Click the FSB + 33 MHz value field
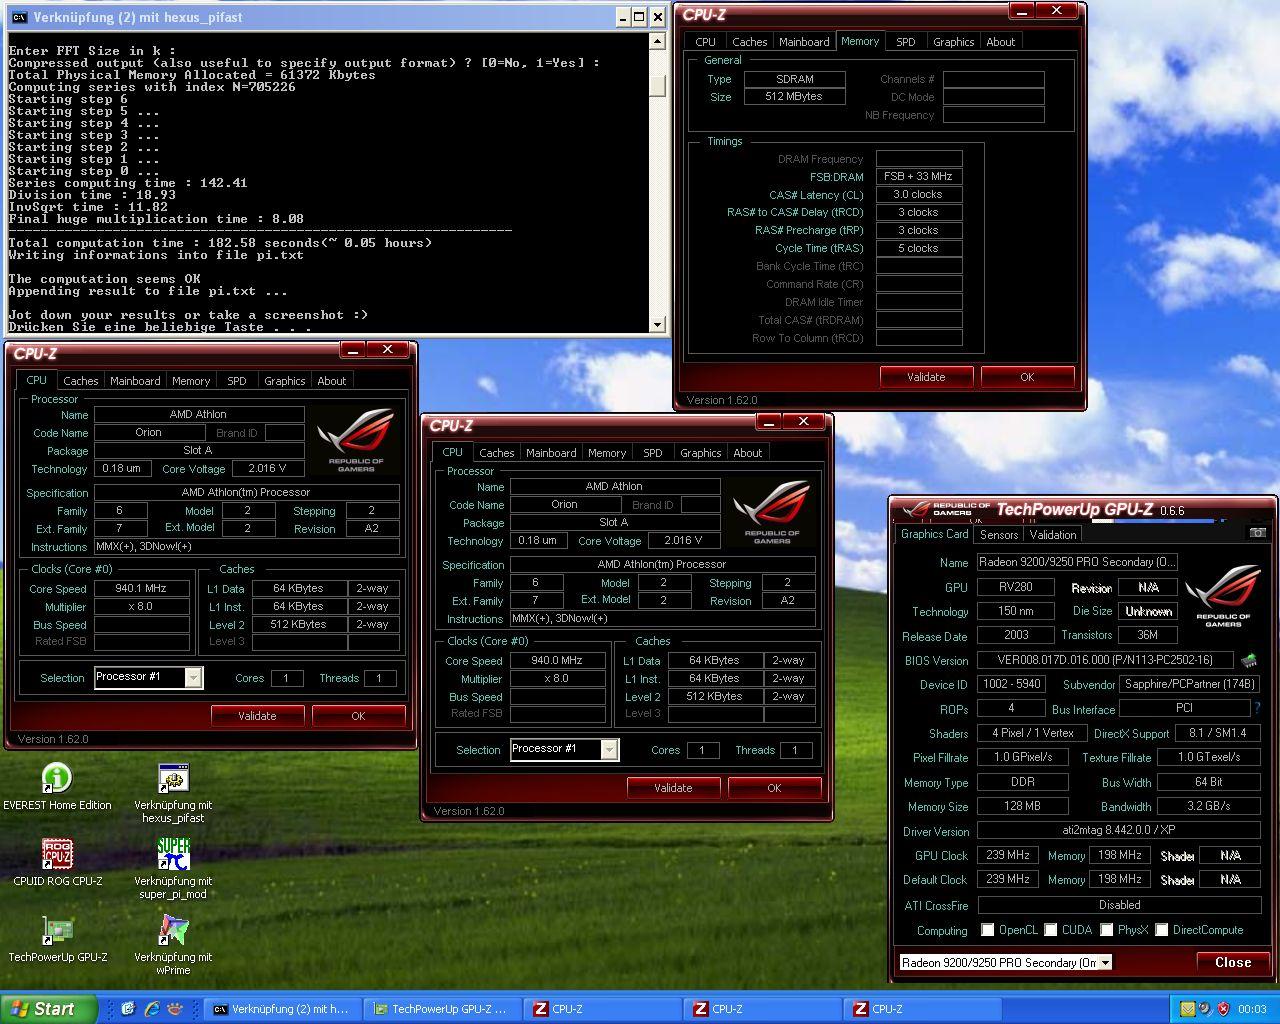This screenshot has height=1024, width=1280. [x=919, y=176]
